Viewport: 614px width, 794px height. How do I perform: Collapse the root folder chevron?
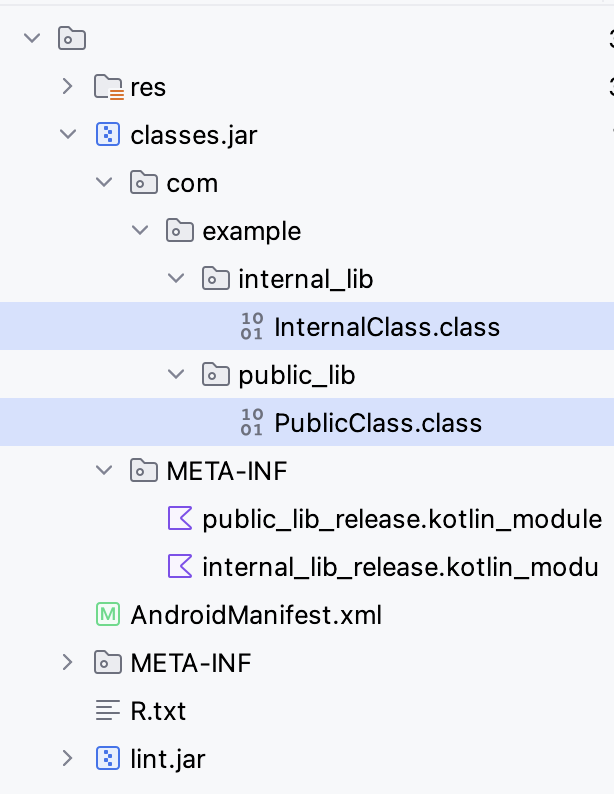[32, 38]
